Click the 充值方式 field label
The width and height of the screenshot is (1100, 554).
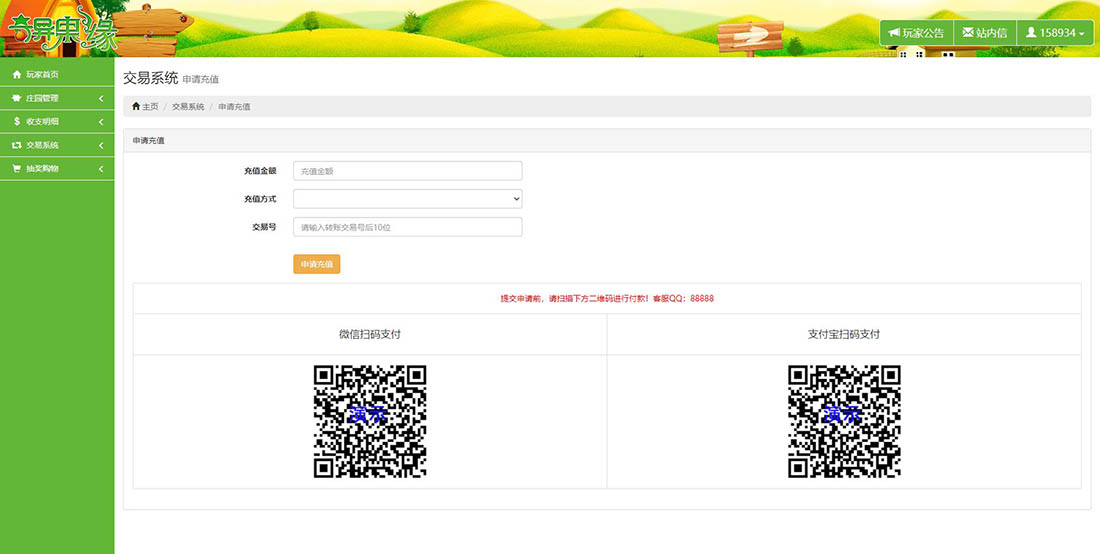[x=260, y=199]
